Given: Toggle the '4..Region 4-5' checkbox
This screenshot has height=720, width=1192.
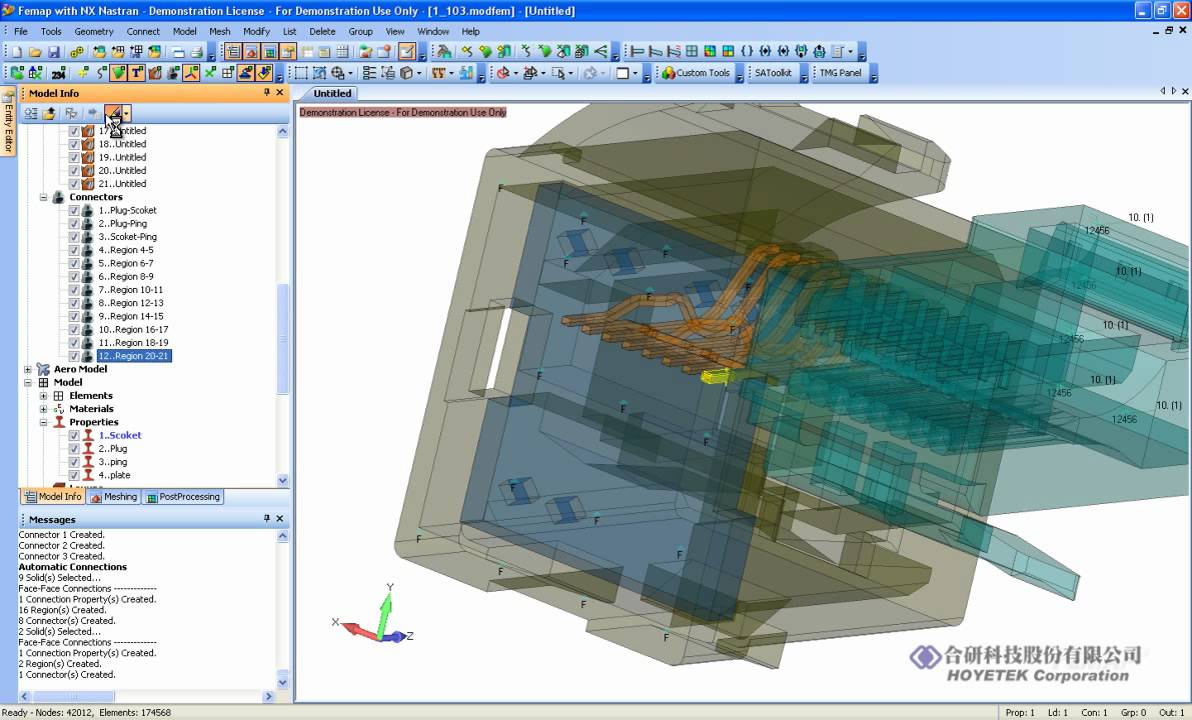Looking at the screenshot, I should [74, 250].
